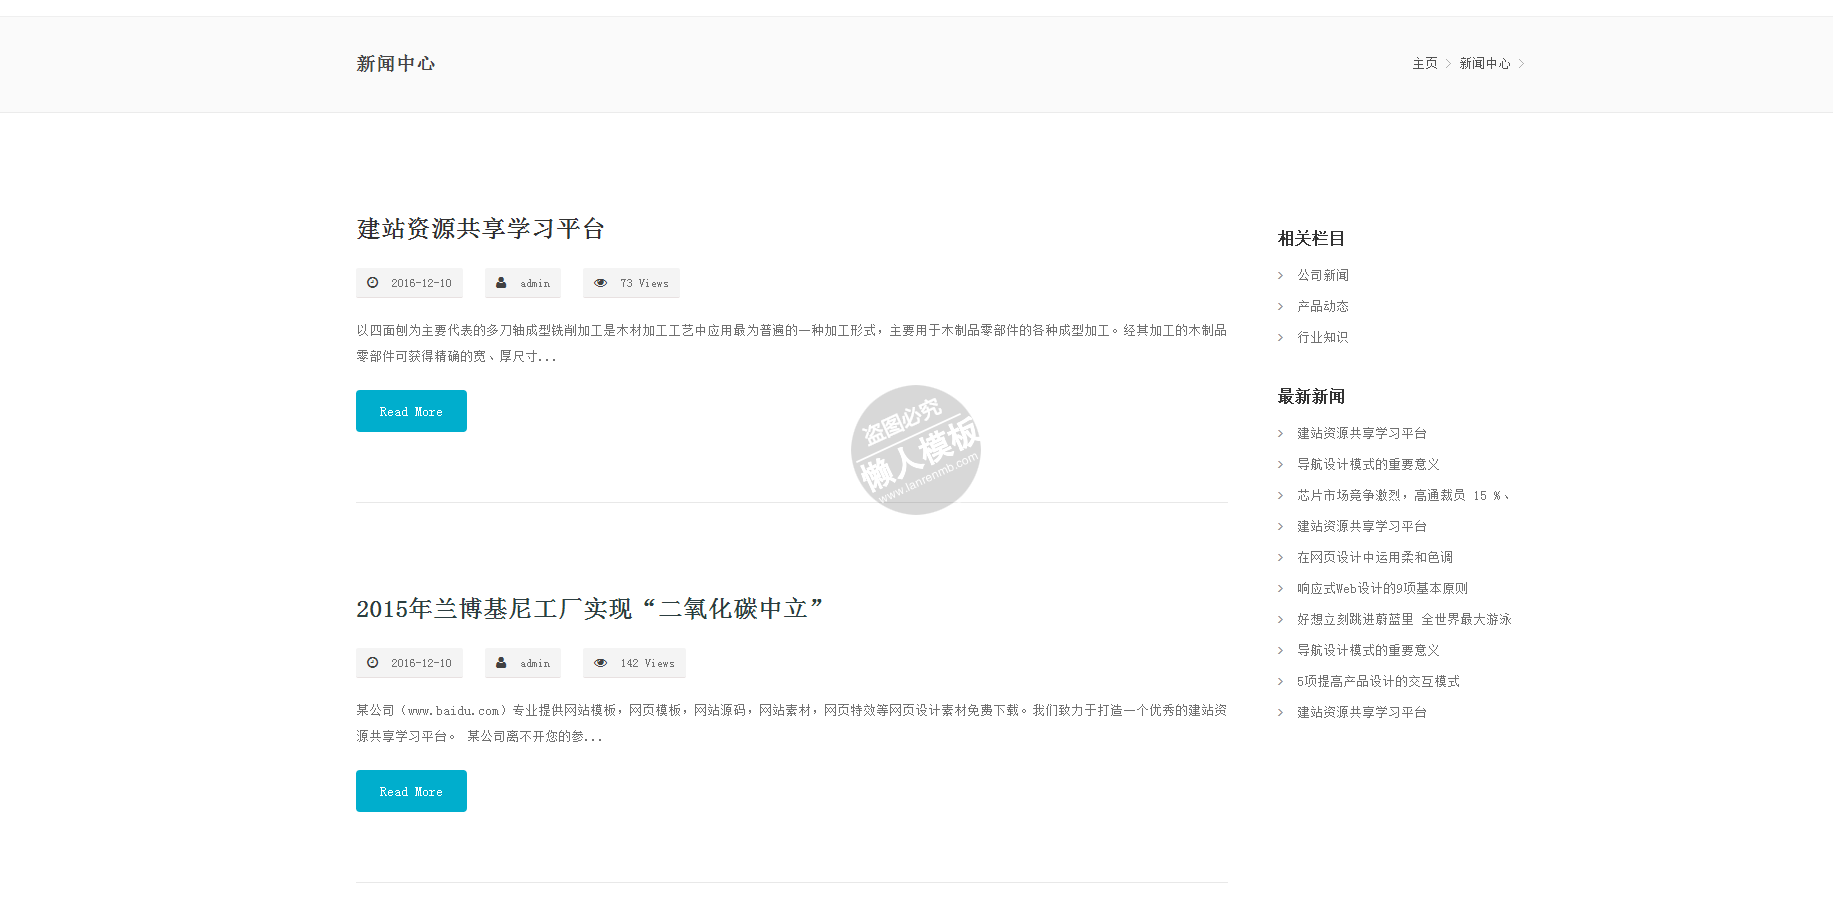
Task: Open the 产品动态 category
Action: [1323, 306]
